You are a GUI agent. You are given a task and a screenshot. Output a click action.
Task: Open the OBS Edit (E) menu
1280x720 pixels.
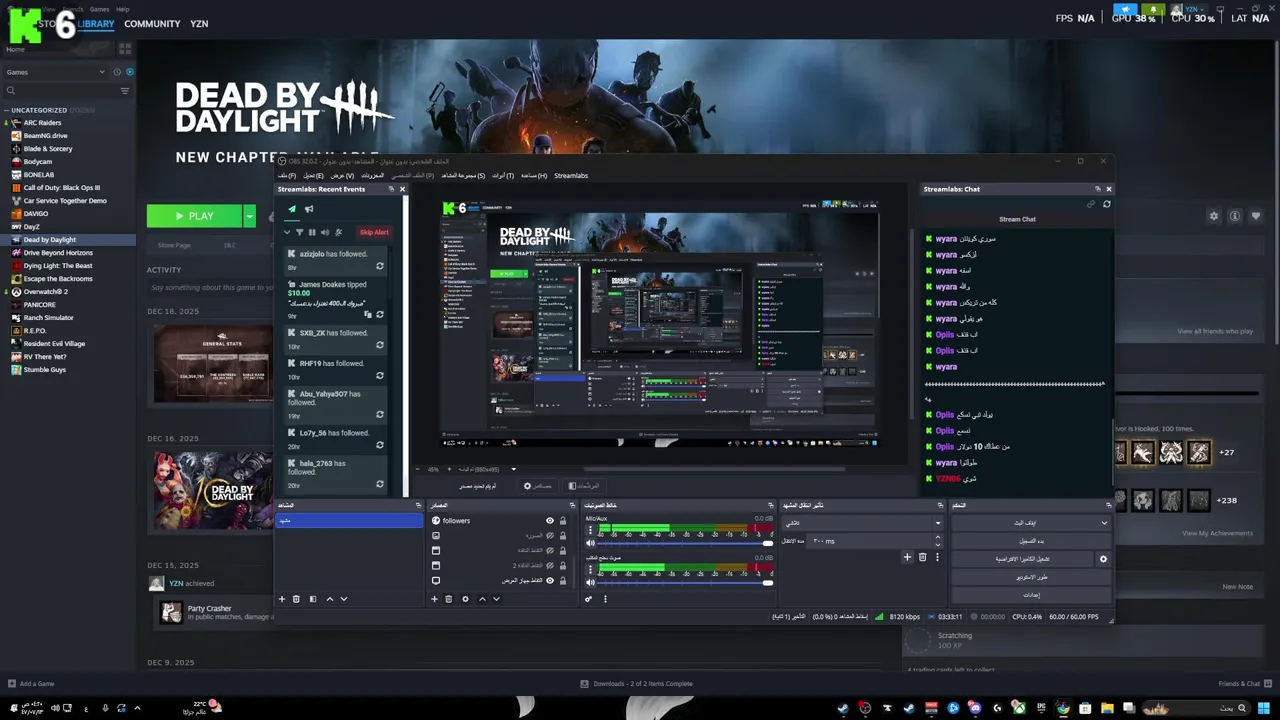pos(314,175)
